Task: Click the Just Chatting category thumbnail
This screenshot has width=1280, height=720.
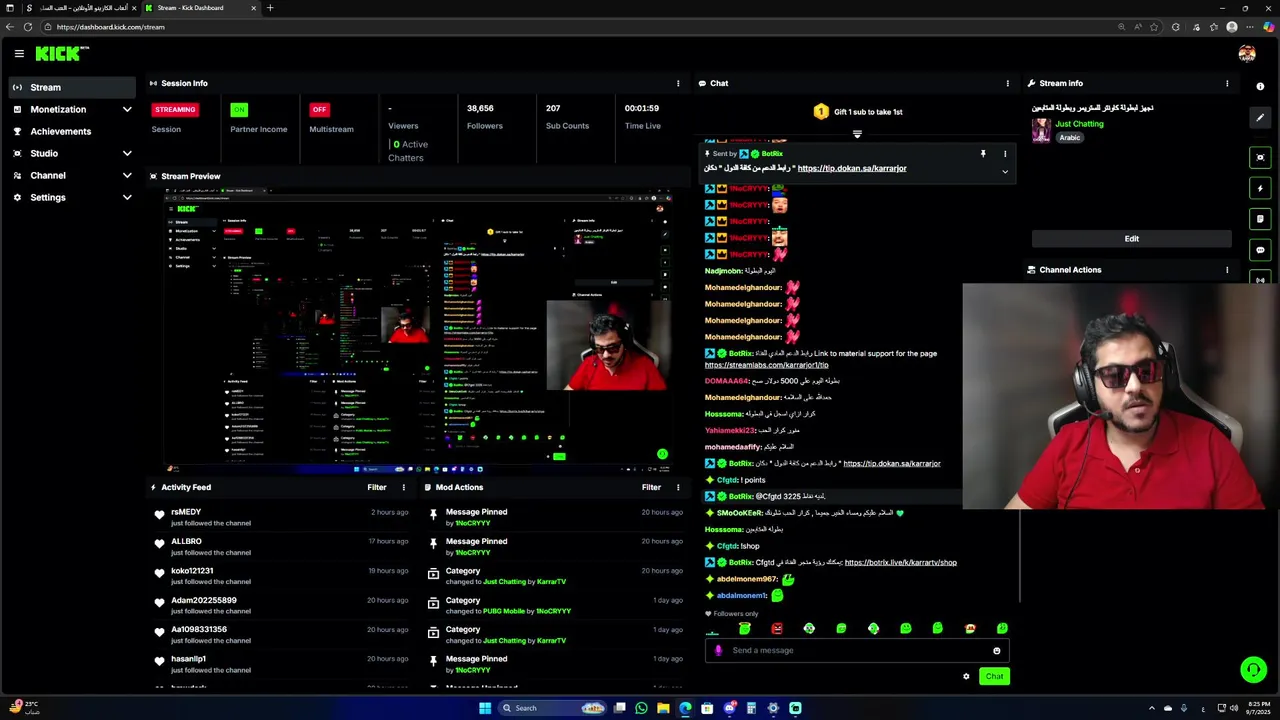Action: click(1041, 130)
